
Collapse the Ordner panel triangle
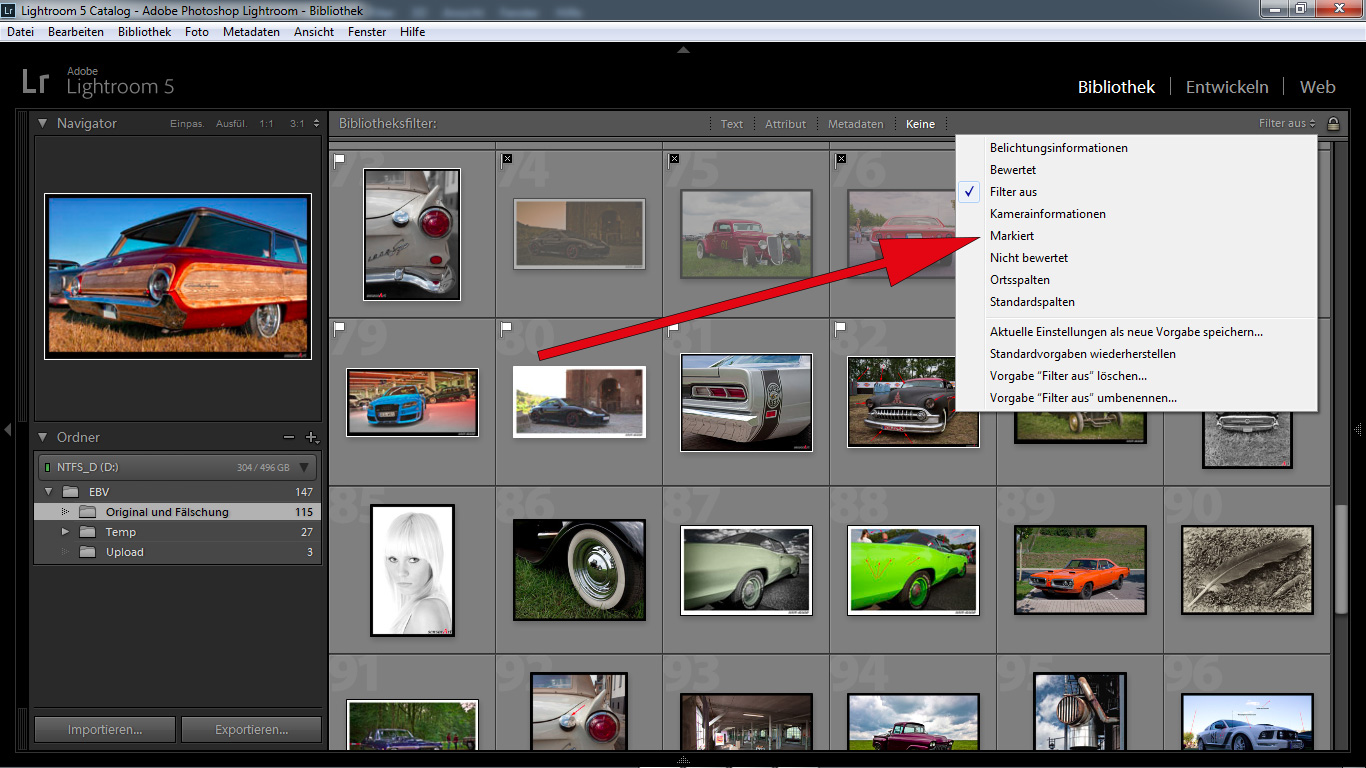42,437
